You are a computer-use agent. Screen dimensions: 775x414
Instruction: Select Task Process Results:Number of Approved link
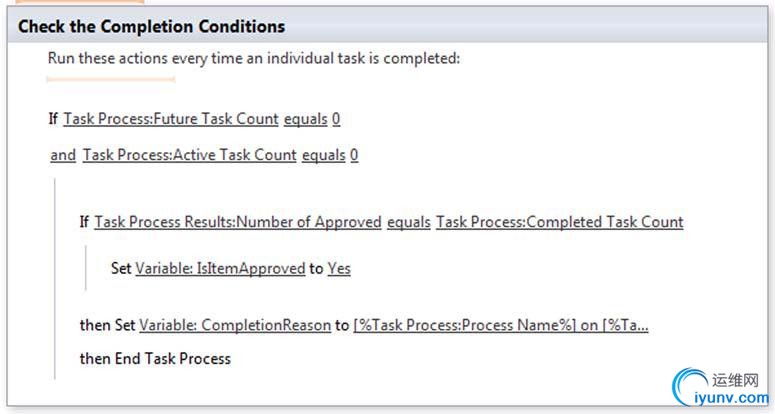[x=238, y=222]
